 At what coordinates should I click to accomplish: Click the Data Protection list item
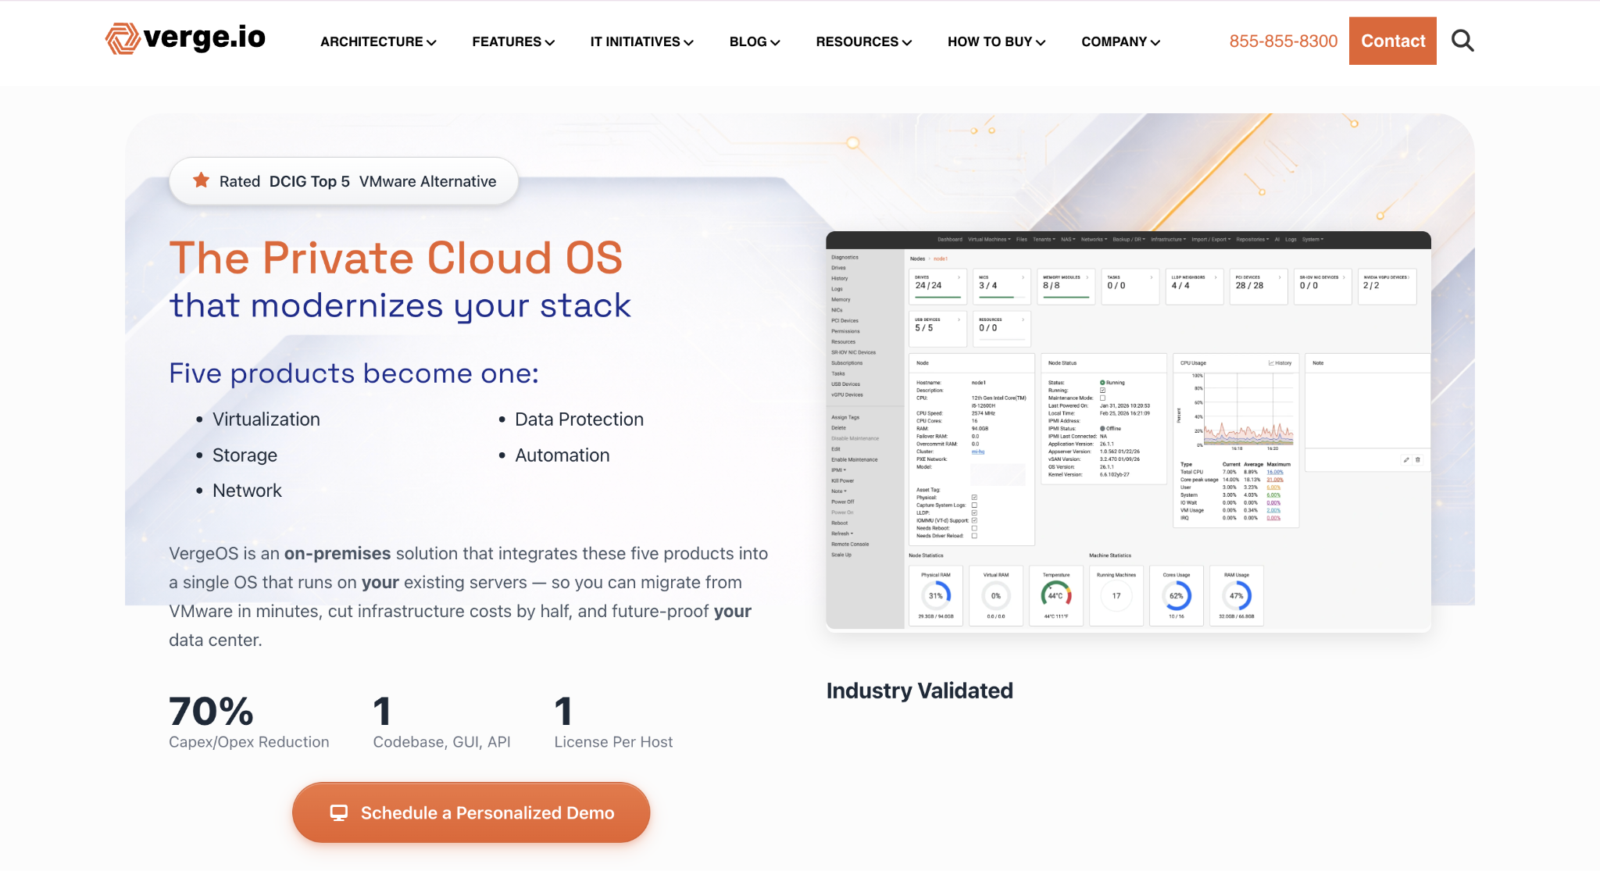579,419
